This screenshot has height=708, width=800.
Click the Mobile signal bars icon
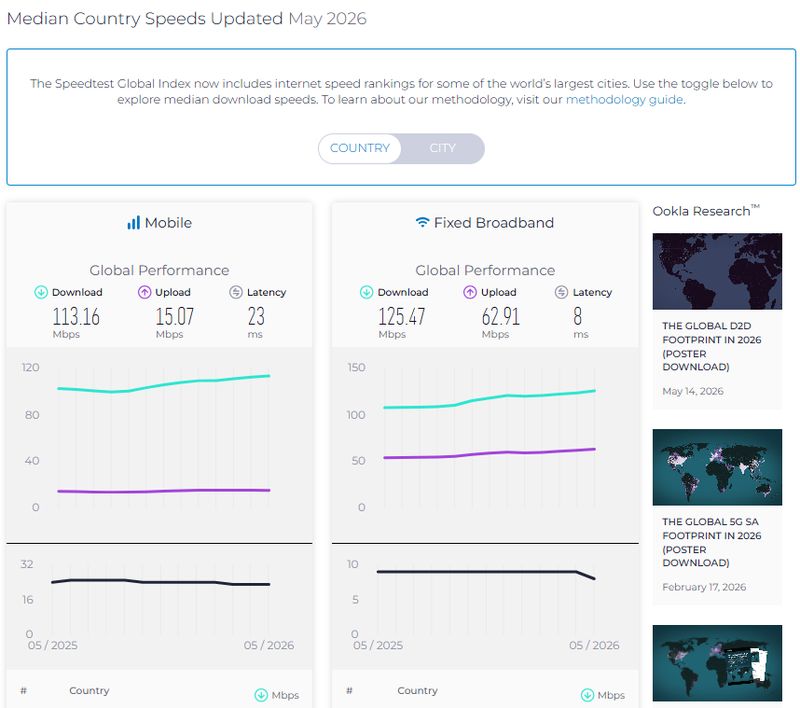click(x=133, y=223)
